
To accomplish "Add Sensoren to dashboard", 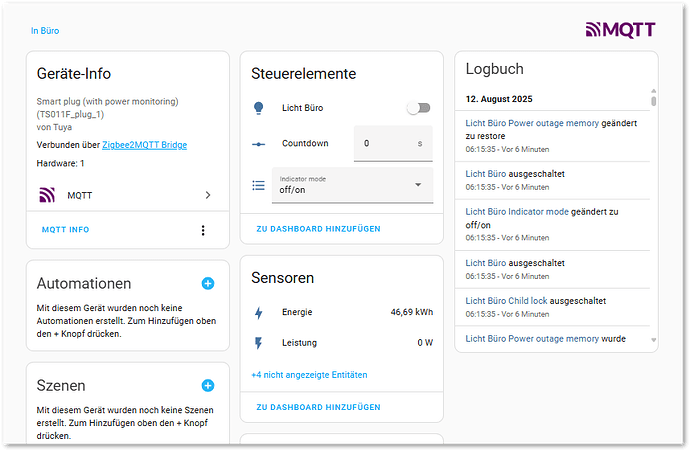I will [x=318, y=407].
